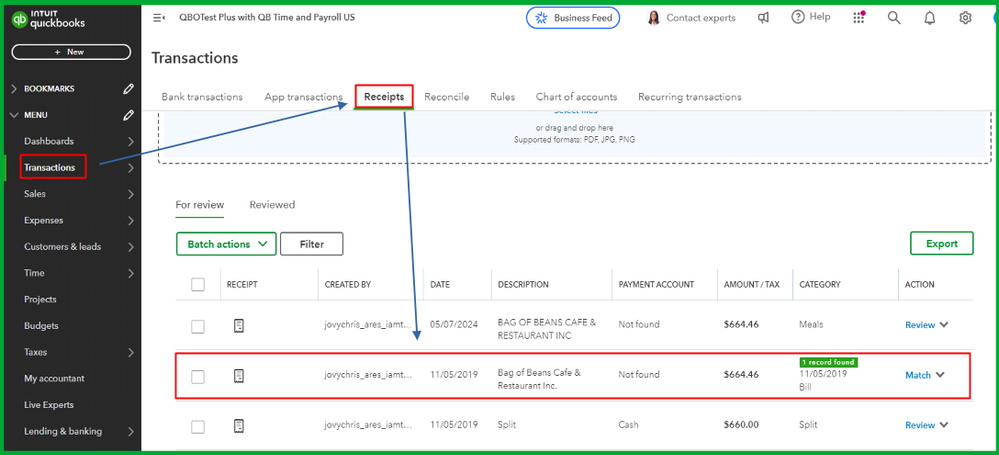This screenshot has width=999, height=455.
Task: Click Match link for Bill record
Action: 918,375
